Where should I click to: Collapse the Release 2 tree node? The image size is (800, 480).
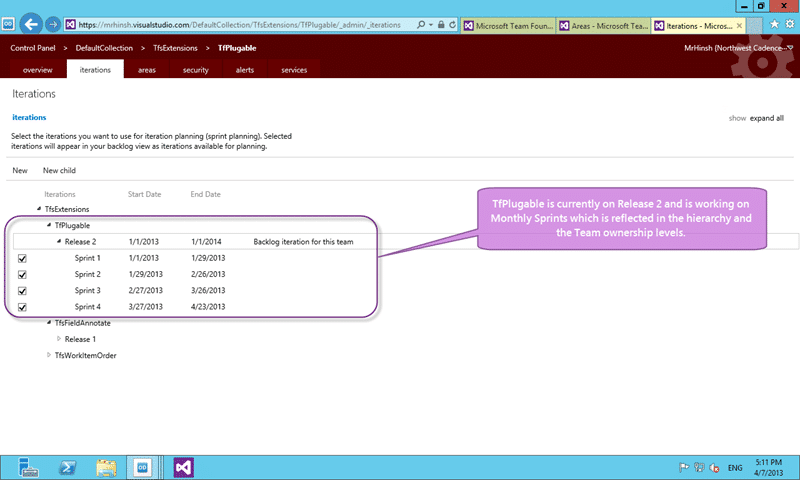pyautogui.click(x=59, y=241)
